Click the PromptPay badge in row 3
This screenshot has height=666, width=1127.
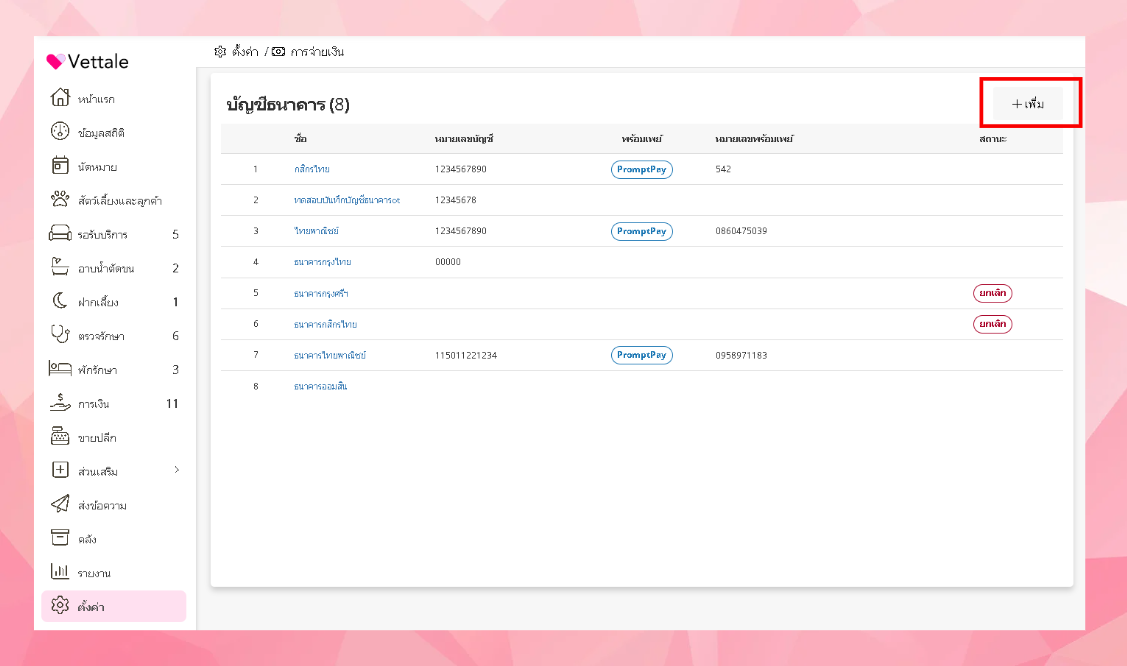[642, 231]
